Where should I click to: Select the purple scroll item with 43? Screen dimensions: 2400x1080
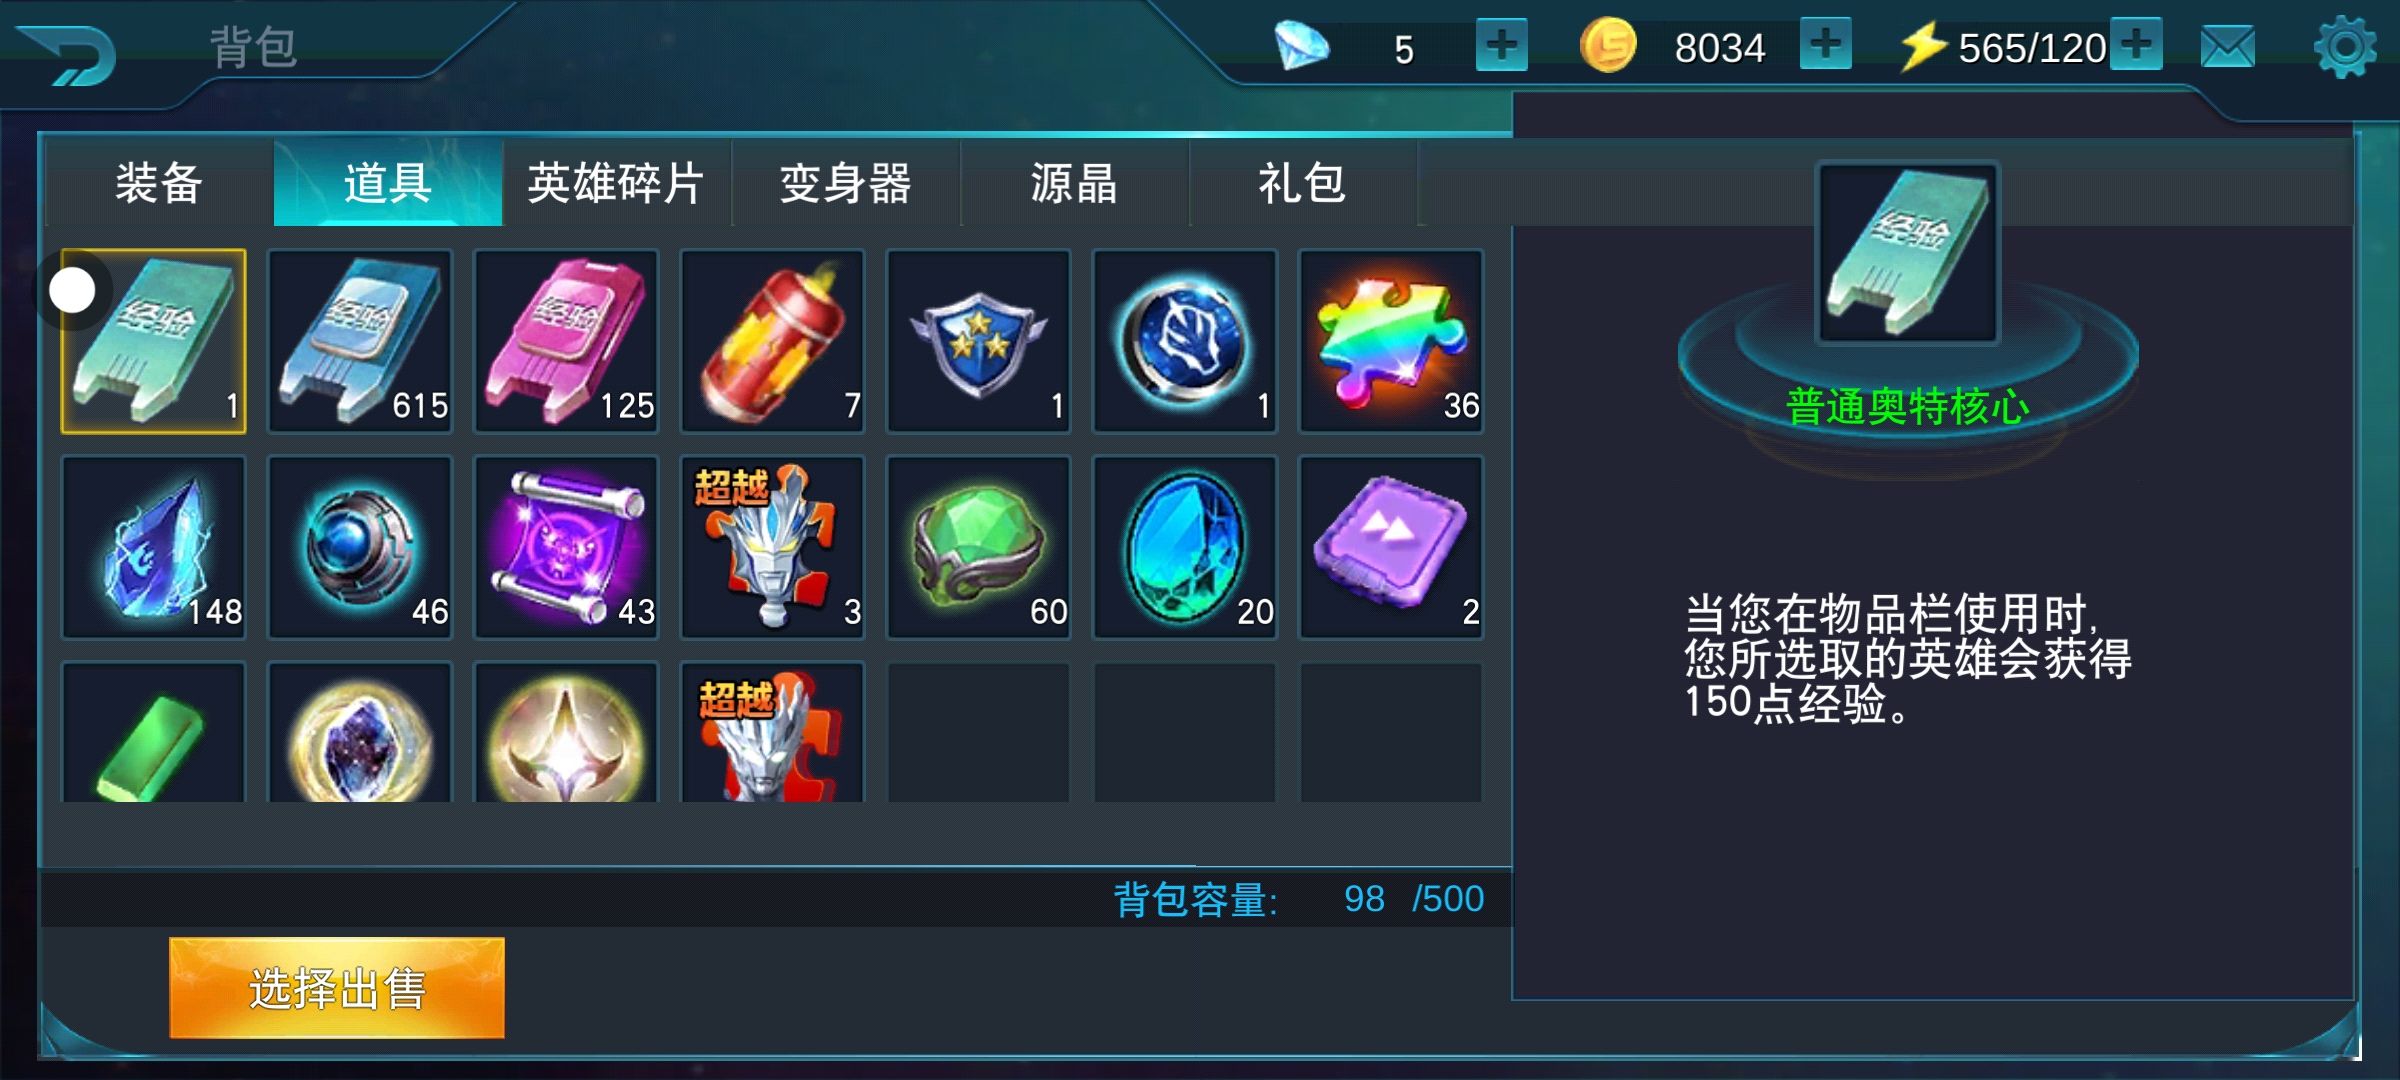point(566,547)
